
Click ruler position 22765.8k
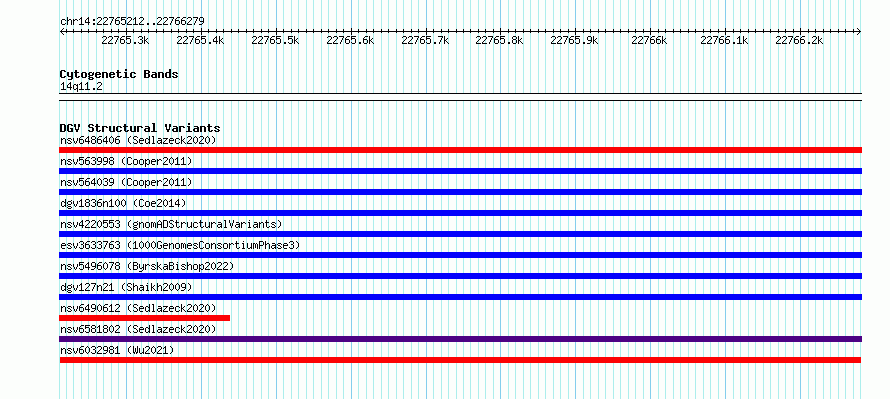(x=499, y=40)
